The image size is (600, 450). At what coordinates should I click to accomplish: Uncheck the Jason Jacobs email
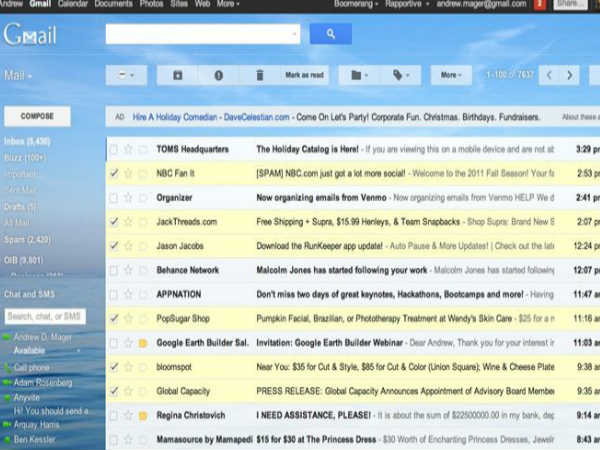tap(114, 246)
